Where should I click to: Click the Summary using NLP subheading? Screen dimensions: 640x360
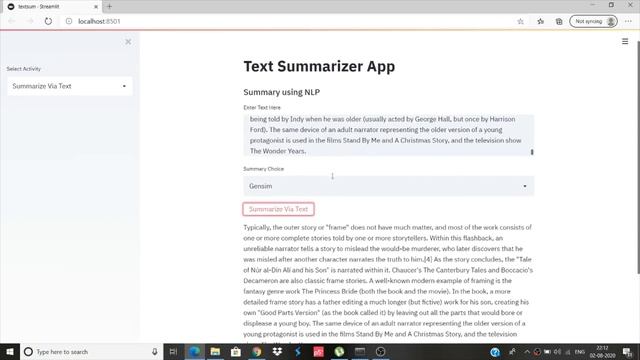tap(282, 92)
